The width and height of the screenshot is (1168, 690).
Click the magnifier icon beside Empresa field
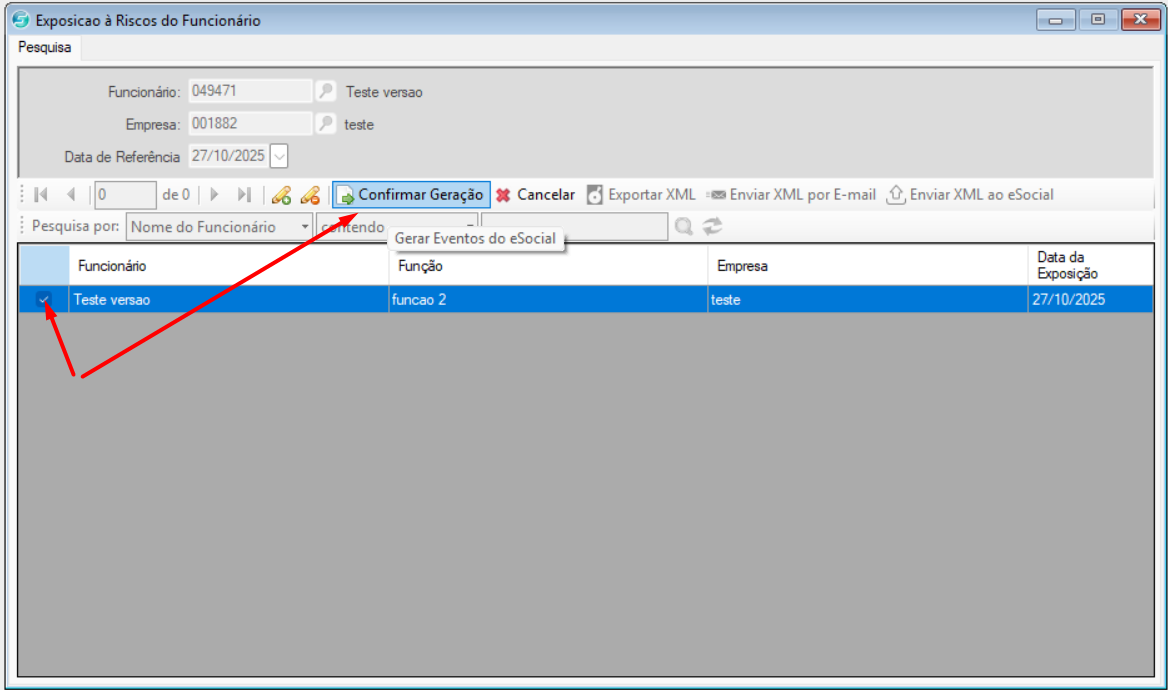326,124
